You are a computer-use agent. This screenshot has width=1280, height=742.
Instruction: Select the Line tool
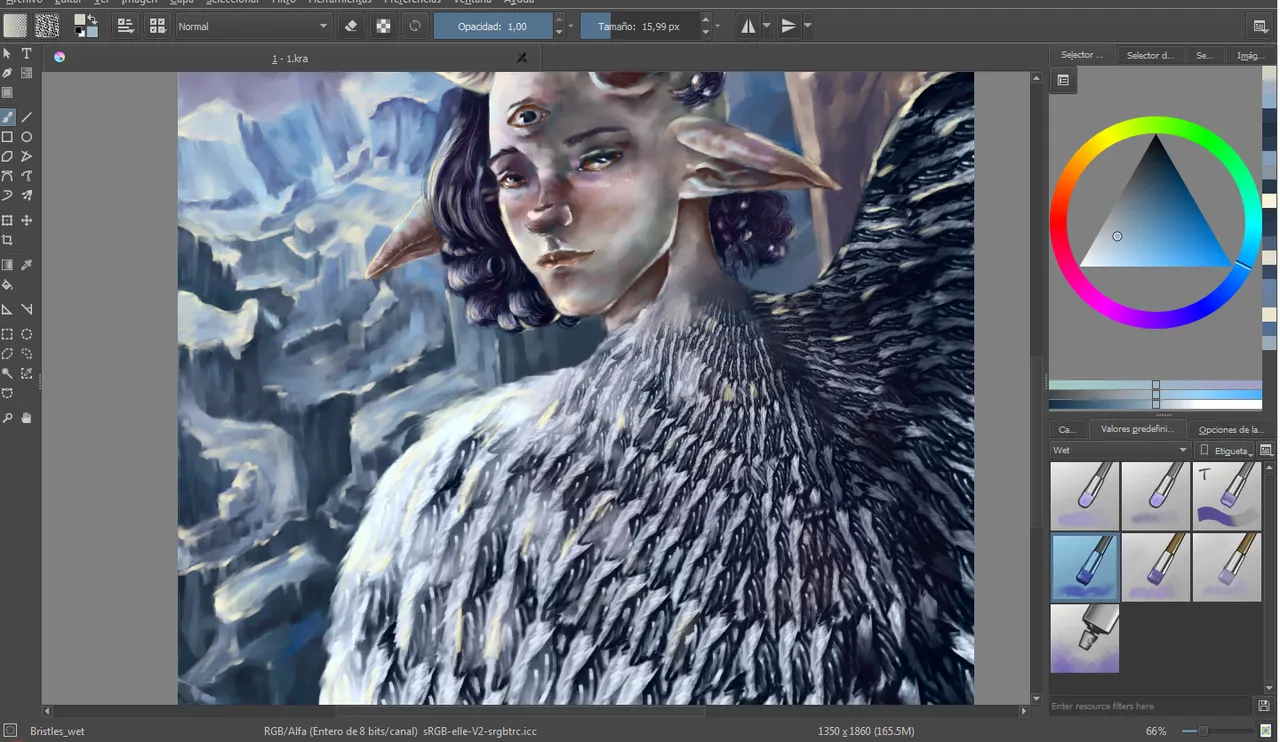pyautogui.click(x=27, y=117)
